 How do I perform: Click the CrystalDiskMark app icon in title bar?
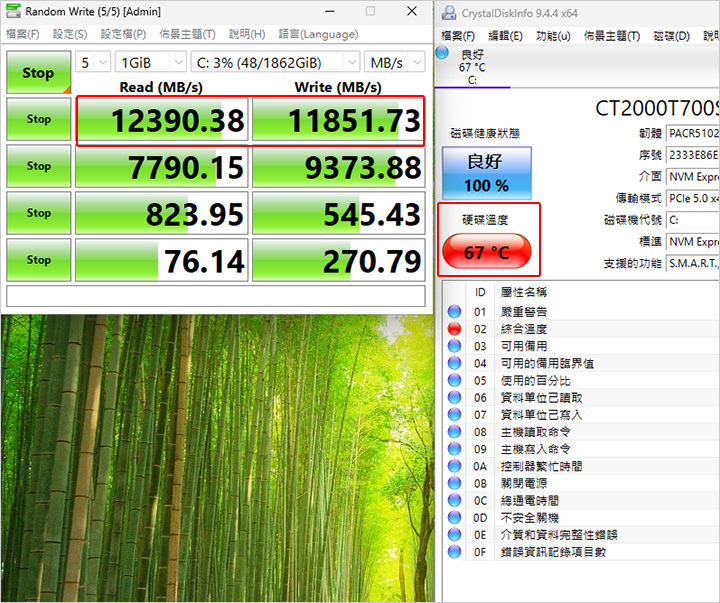pyautogui.click(x=13, y=11)
